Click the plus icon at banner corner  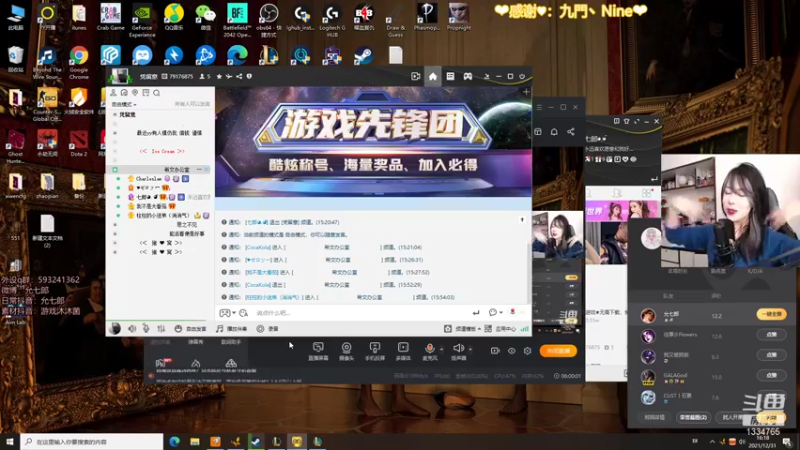click(526, 92)
